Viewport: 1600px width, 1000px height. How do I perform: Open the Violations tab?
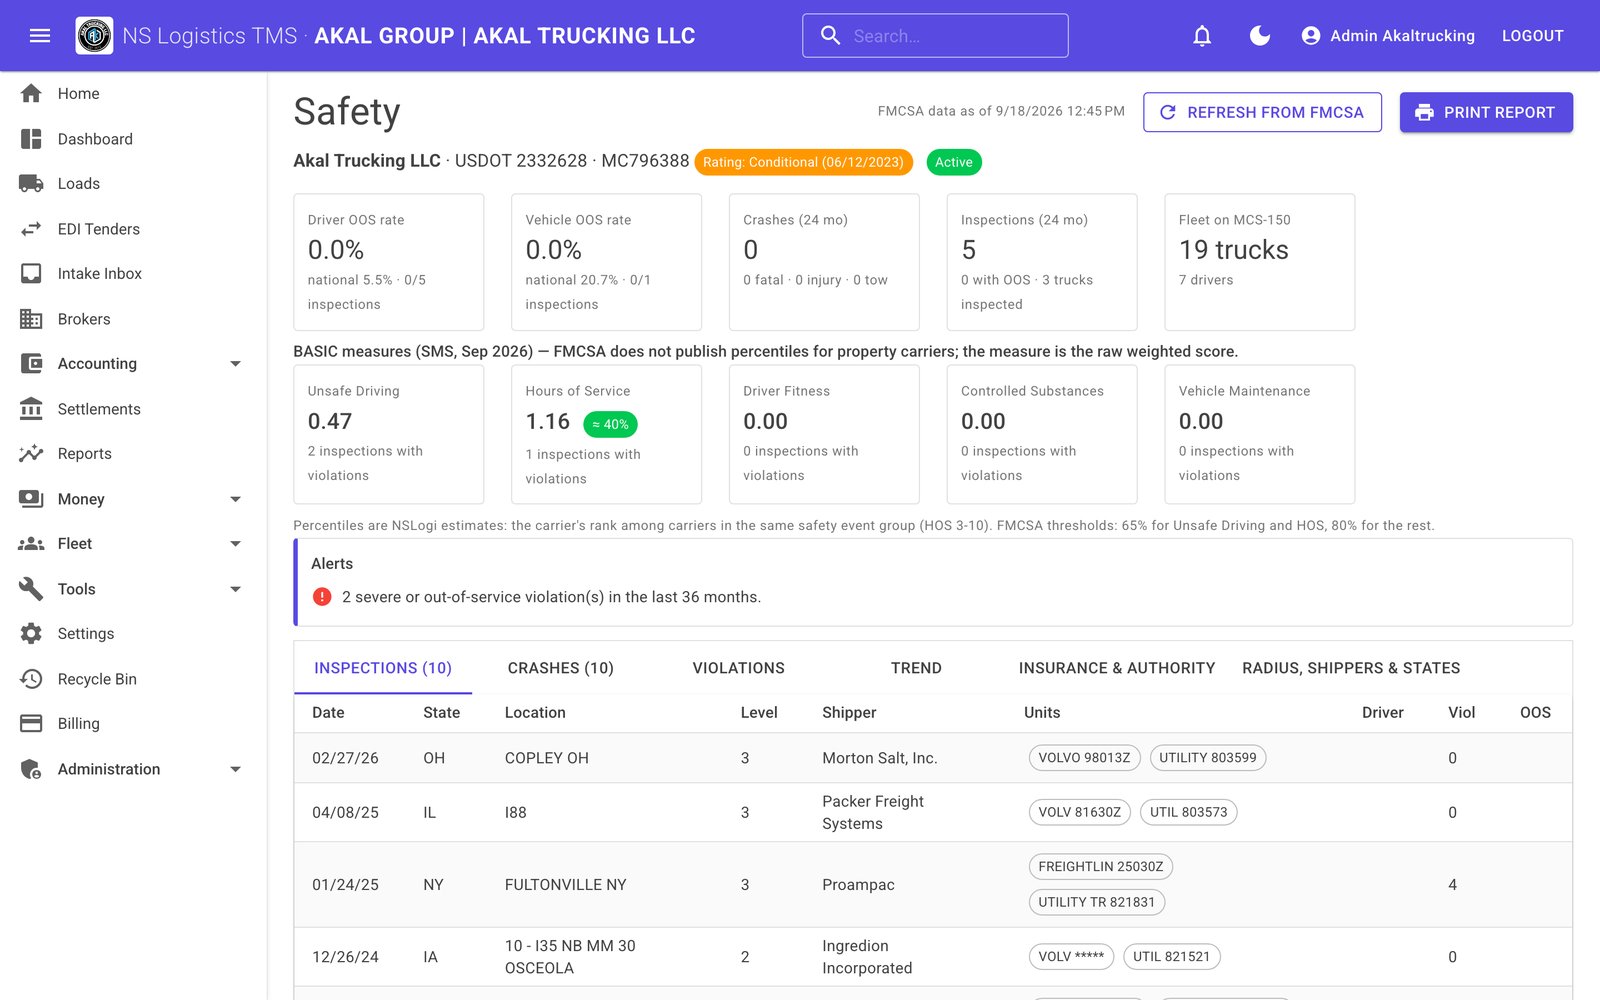pos(739,668)
